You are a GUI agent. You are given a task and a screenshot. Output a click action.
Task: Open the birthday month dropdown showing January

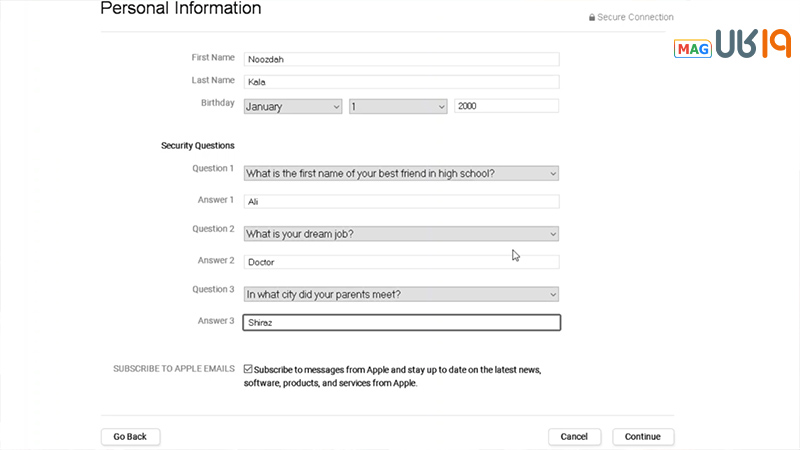(x=293, y=106)
